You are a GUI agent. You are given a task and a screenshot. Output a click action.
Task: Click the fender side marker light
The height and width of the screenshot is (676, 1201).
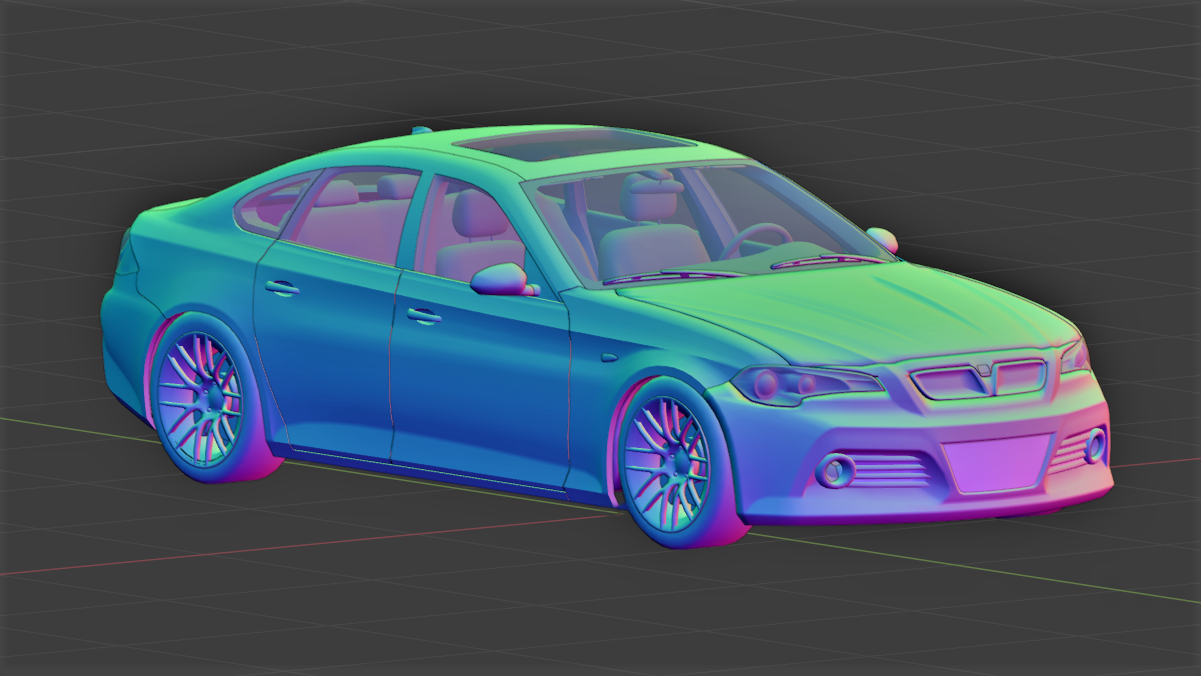click(610, 356)
